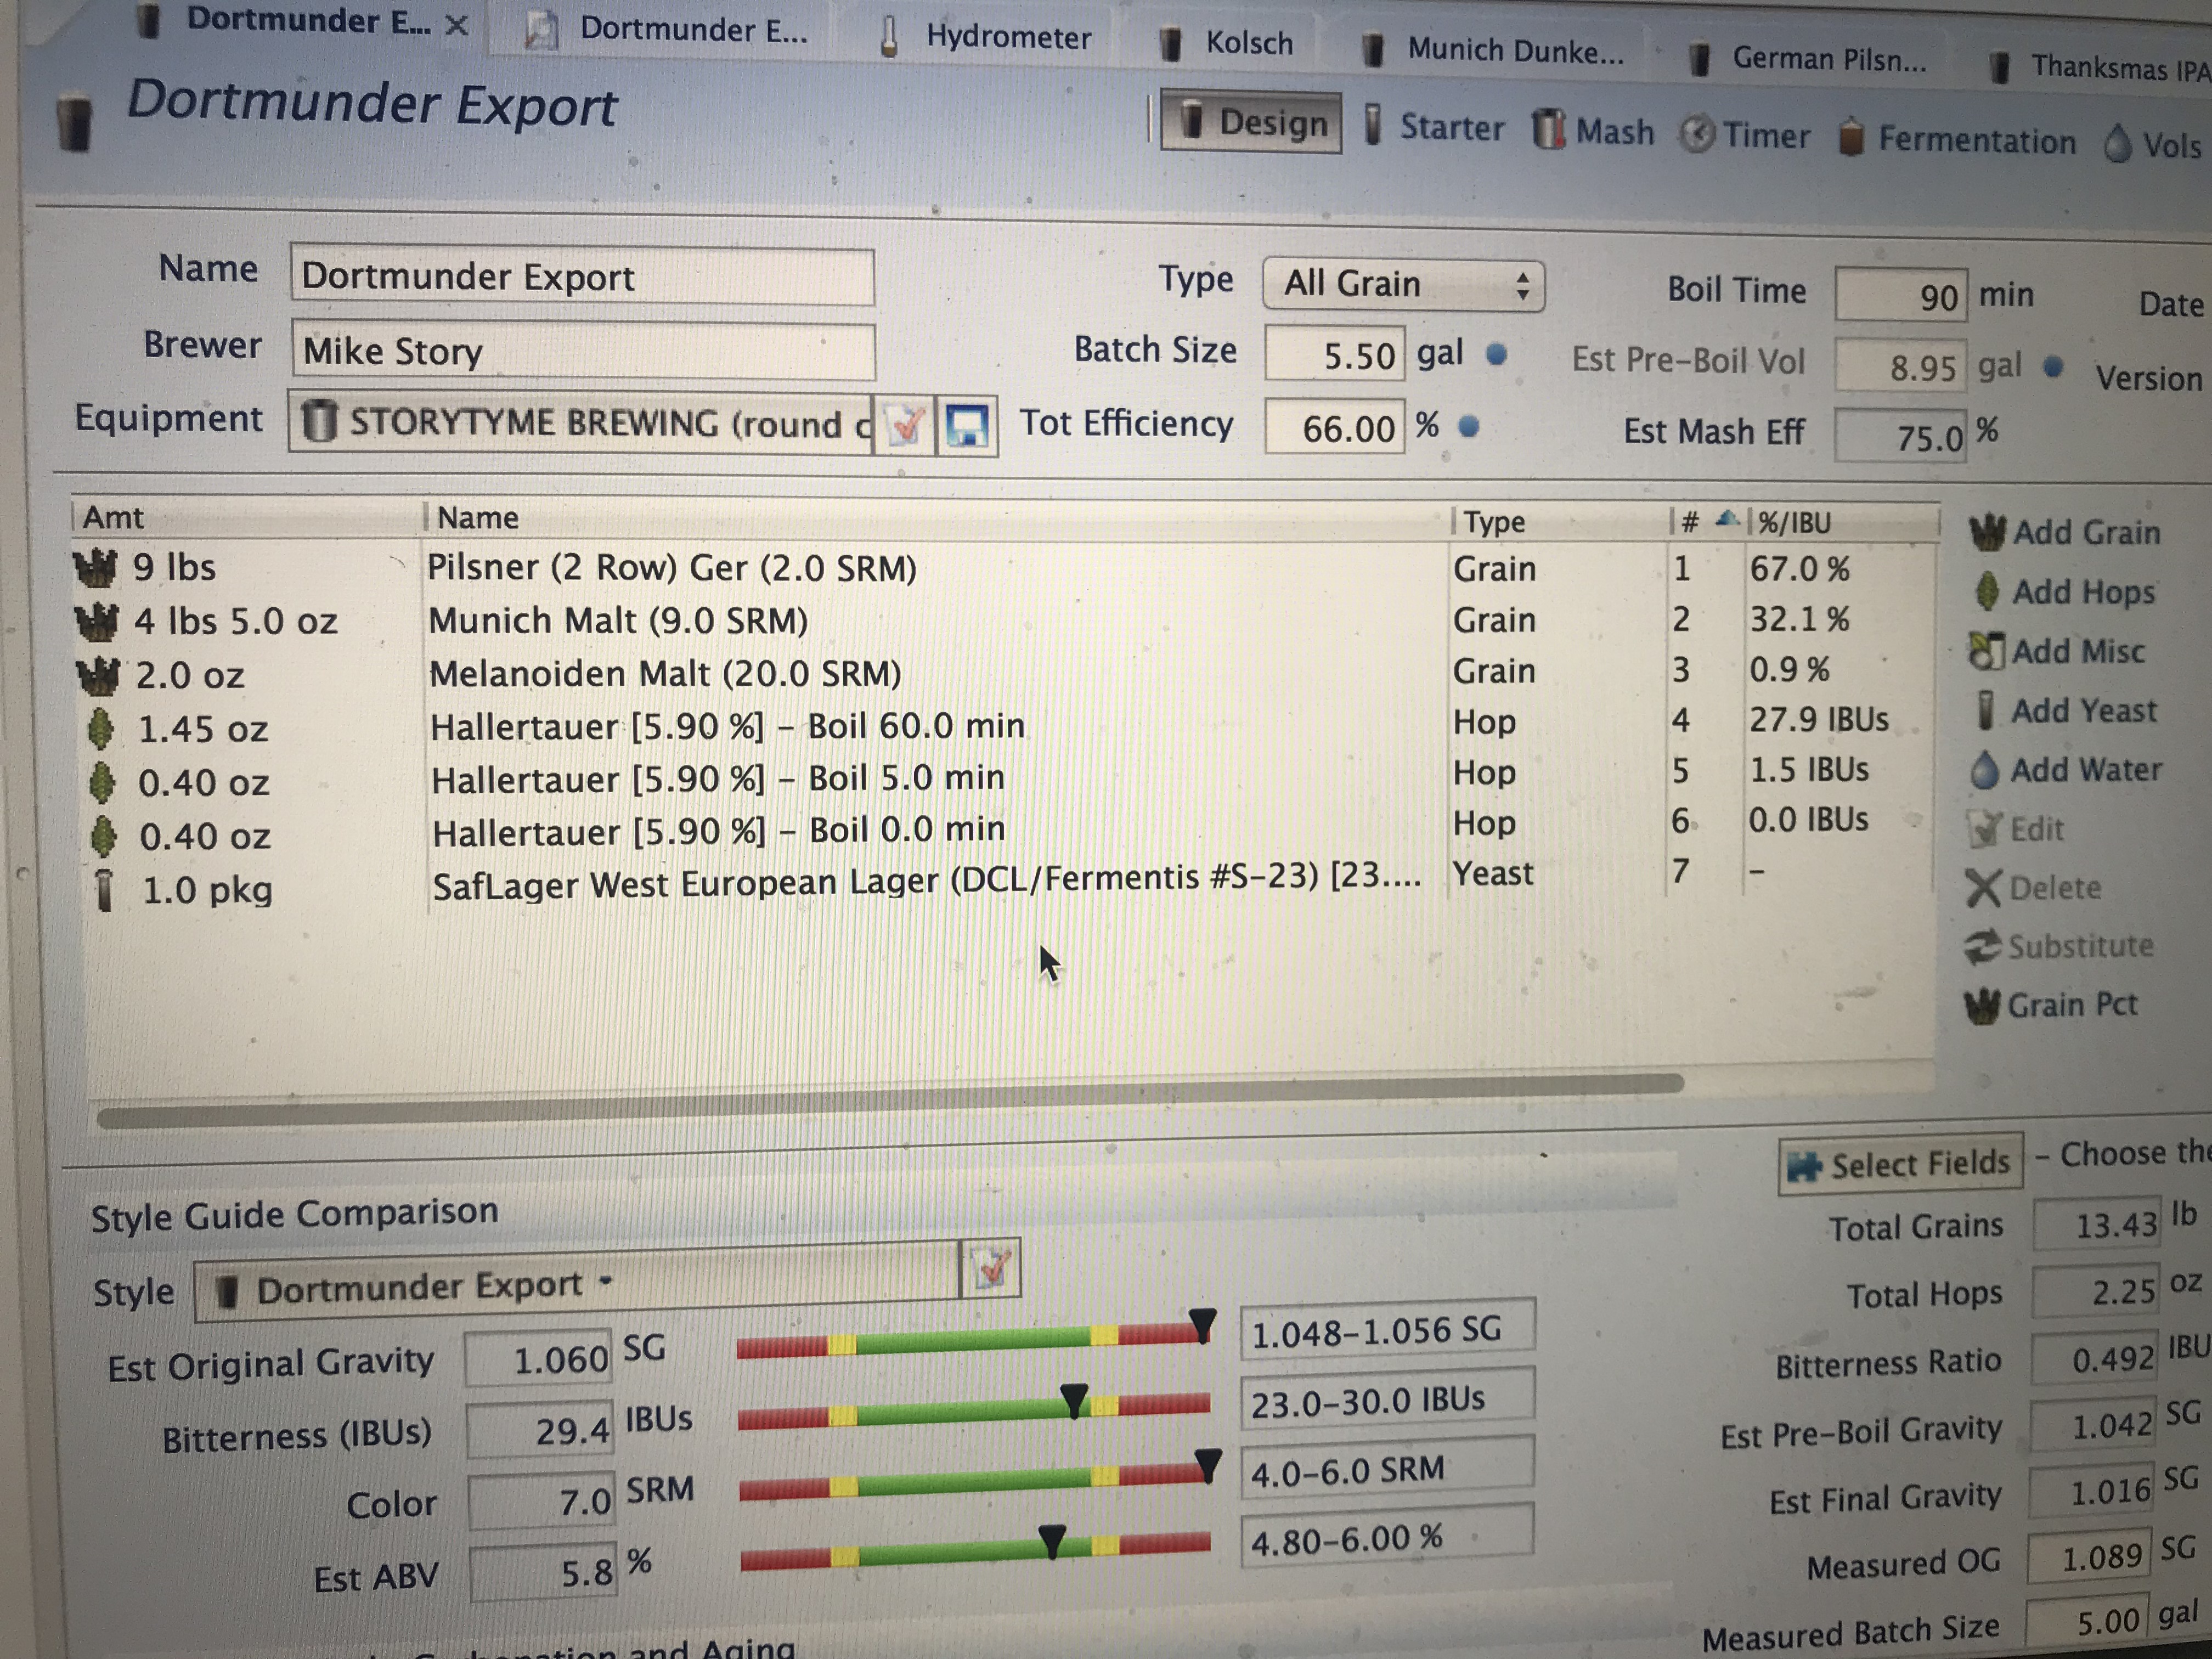
Task: Click the Substitute ingredient button
Action: (2058, 945)
